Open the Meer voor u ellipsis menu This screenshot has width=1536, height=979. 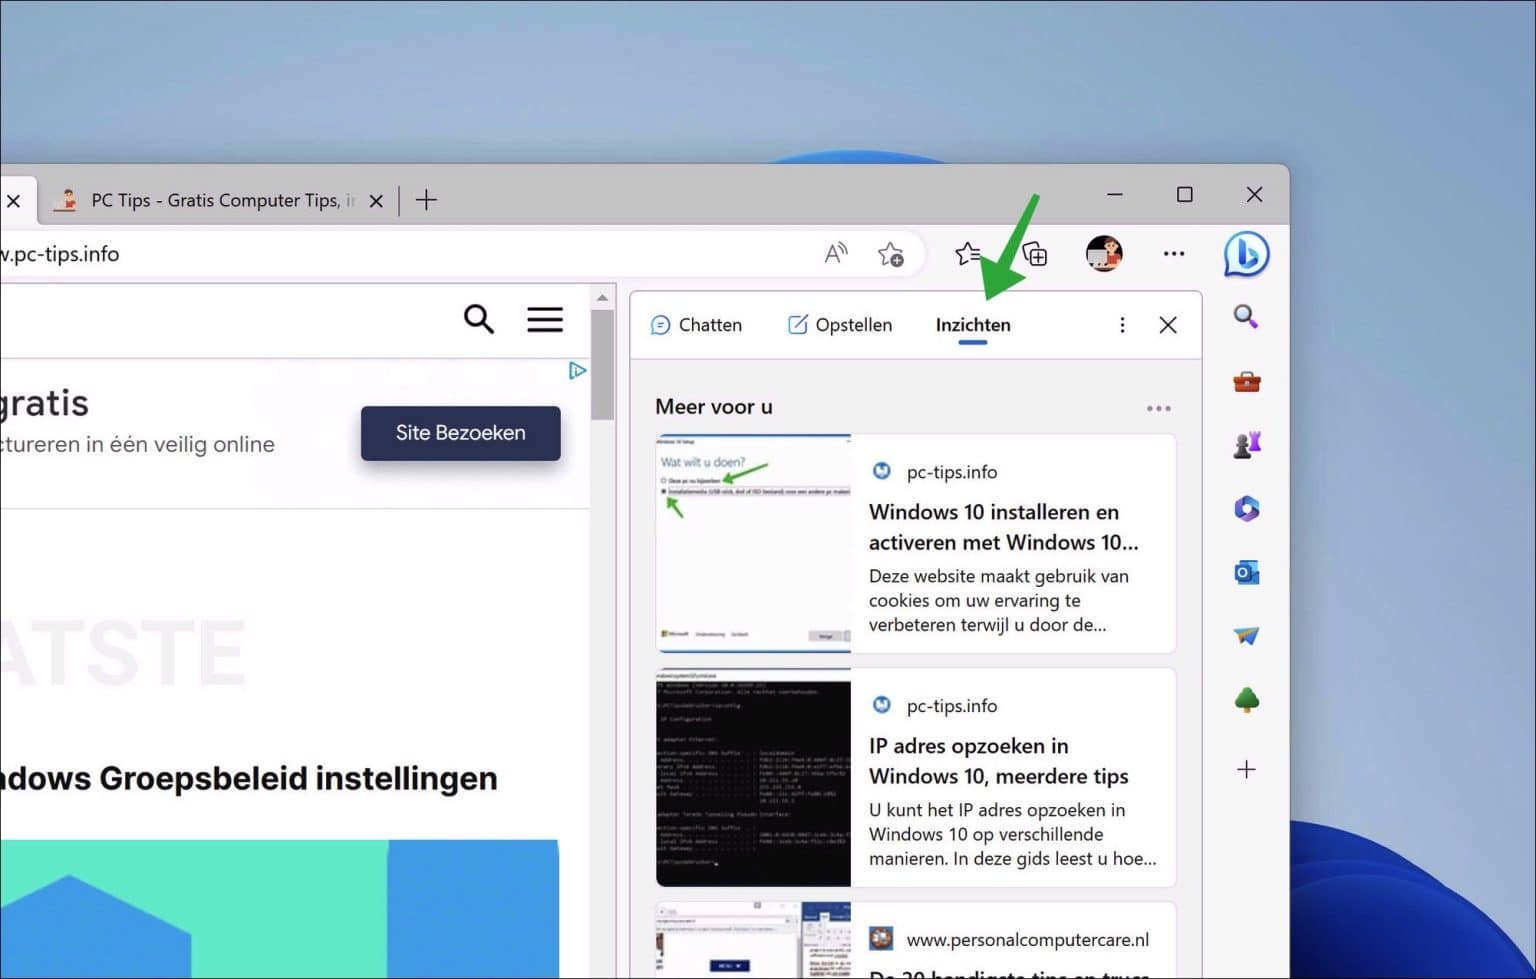click(x=1158, y=407)
